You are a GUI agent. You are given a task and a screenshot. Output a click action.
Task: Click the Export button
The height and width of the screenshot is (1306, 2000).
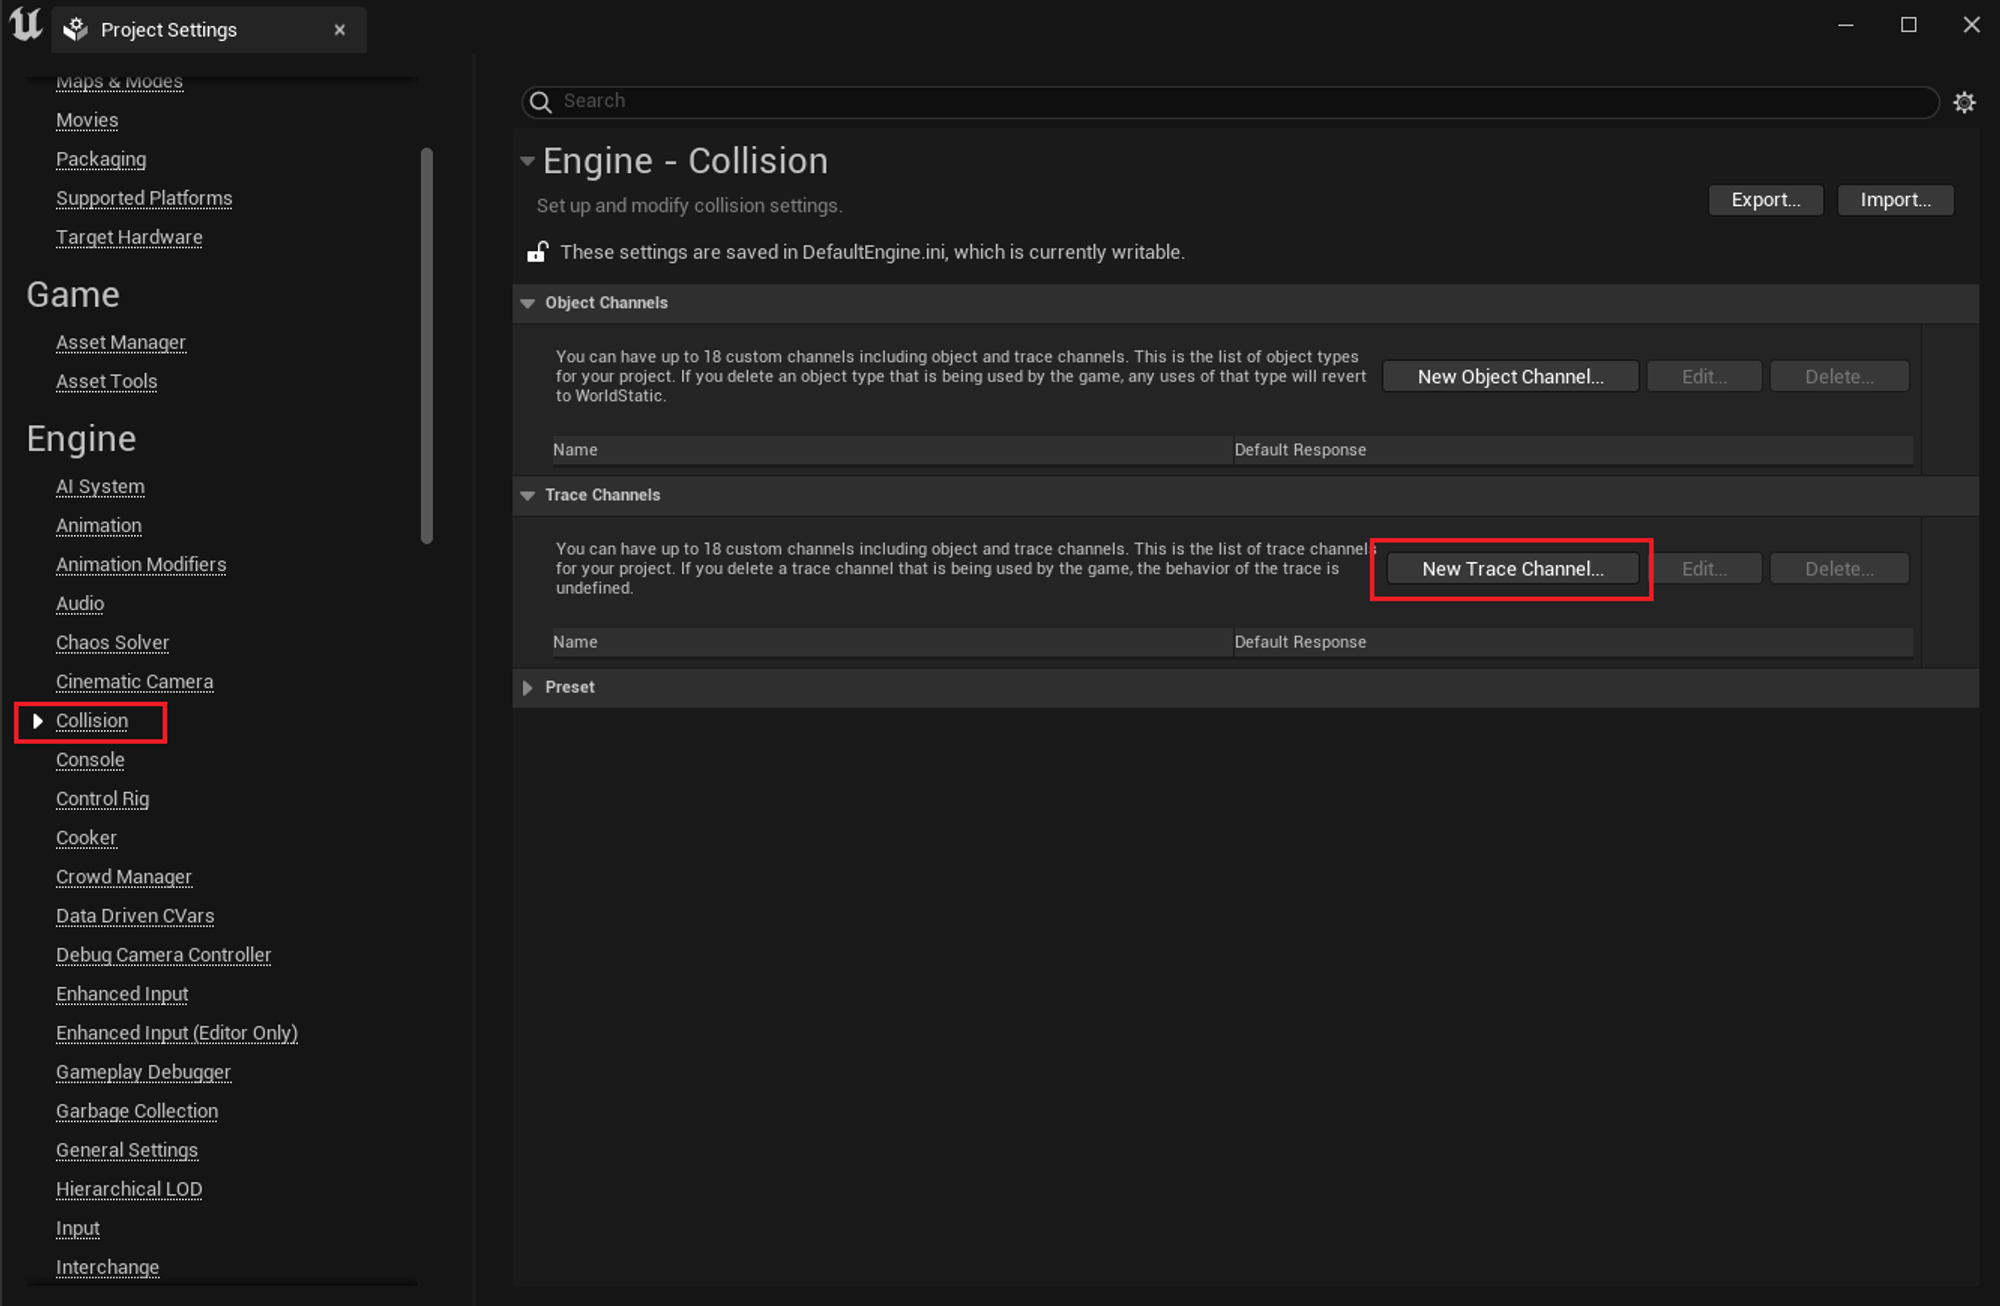click(1765, 200)
